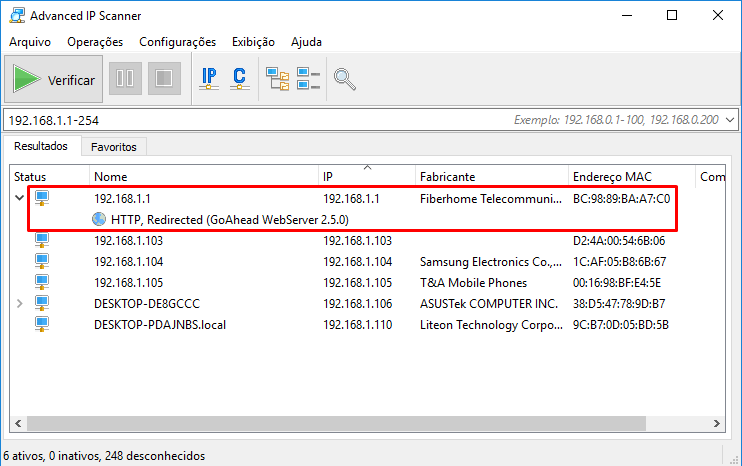Open the IP range history dropdown

[730, 120]
